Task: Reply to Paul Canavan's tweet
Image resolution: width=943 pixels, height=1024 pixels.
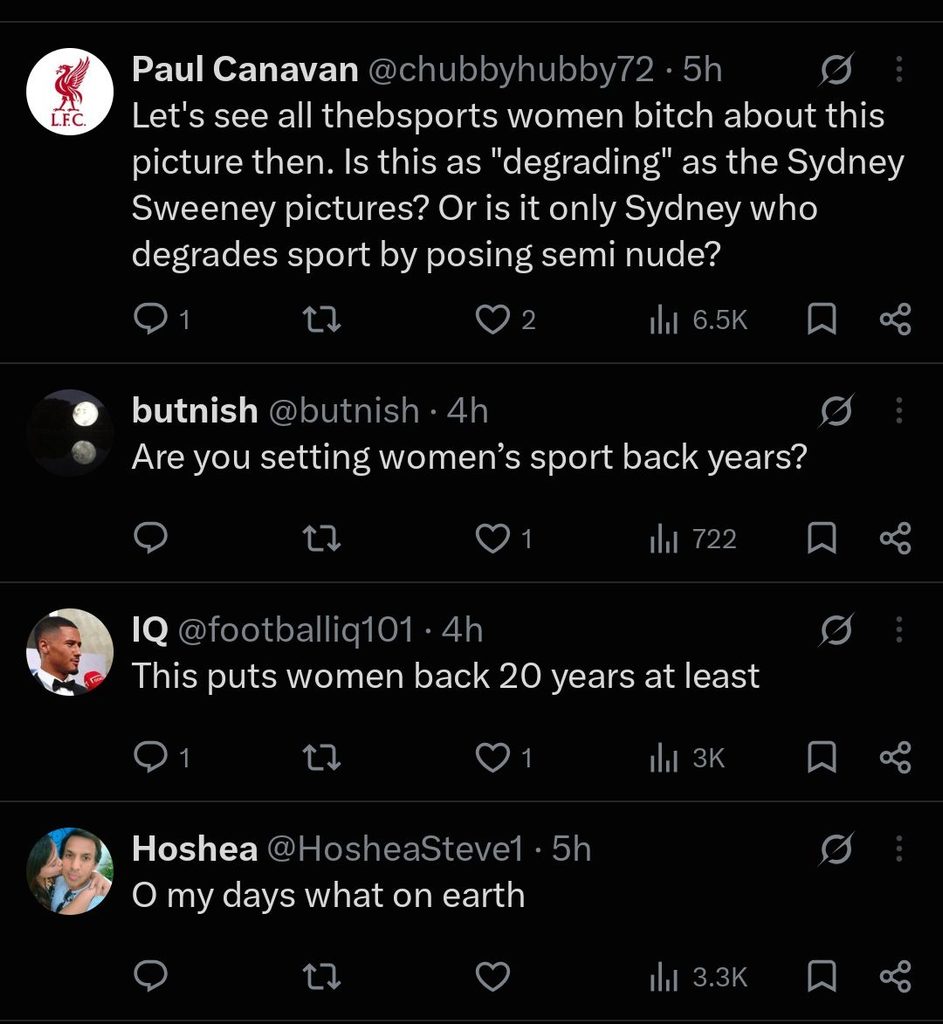Action: tap(161, 319)
